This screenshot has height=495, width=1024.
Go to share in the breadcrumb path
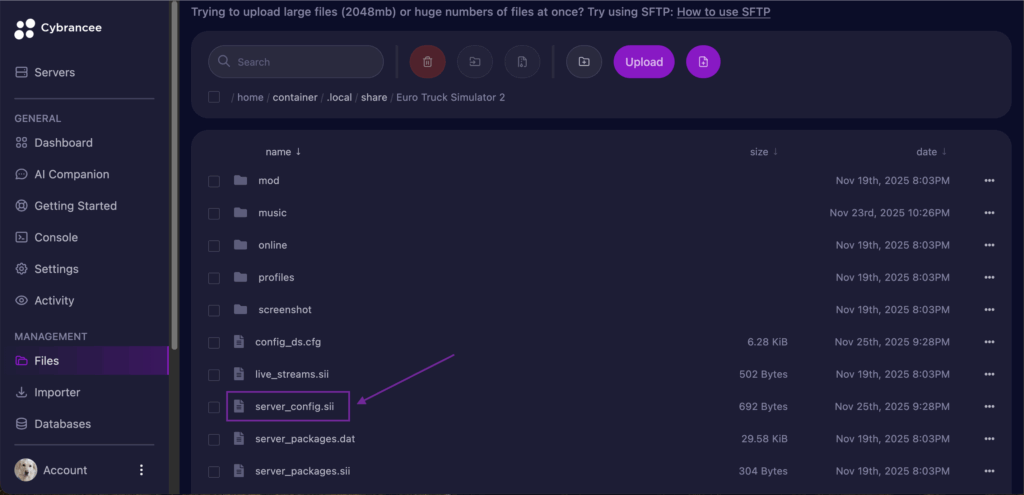pos(374,97)
